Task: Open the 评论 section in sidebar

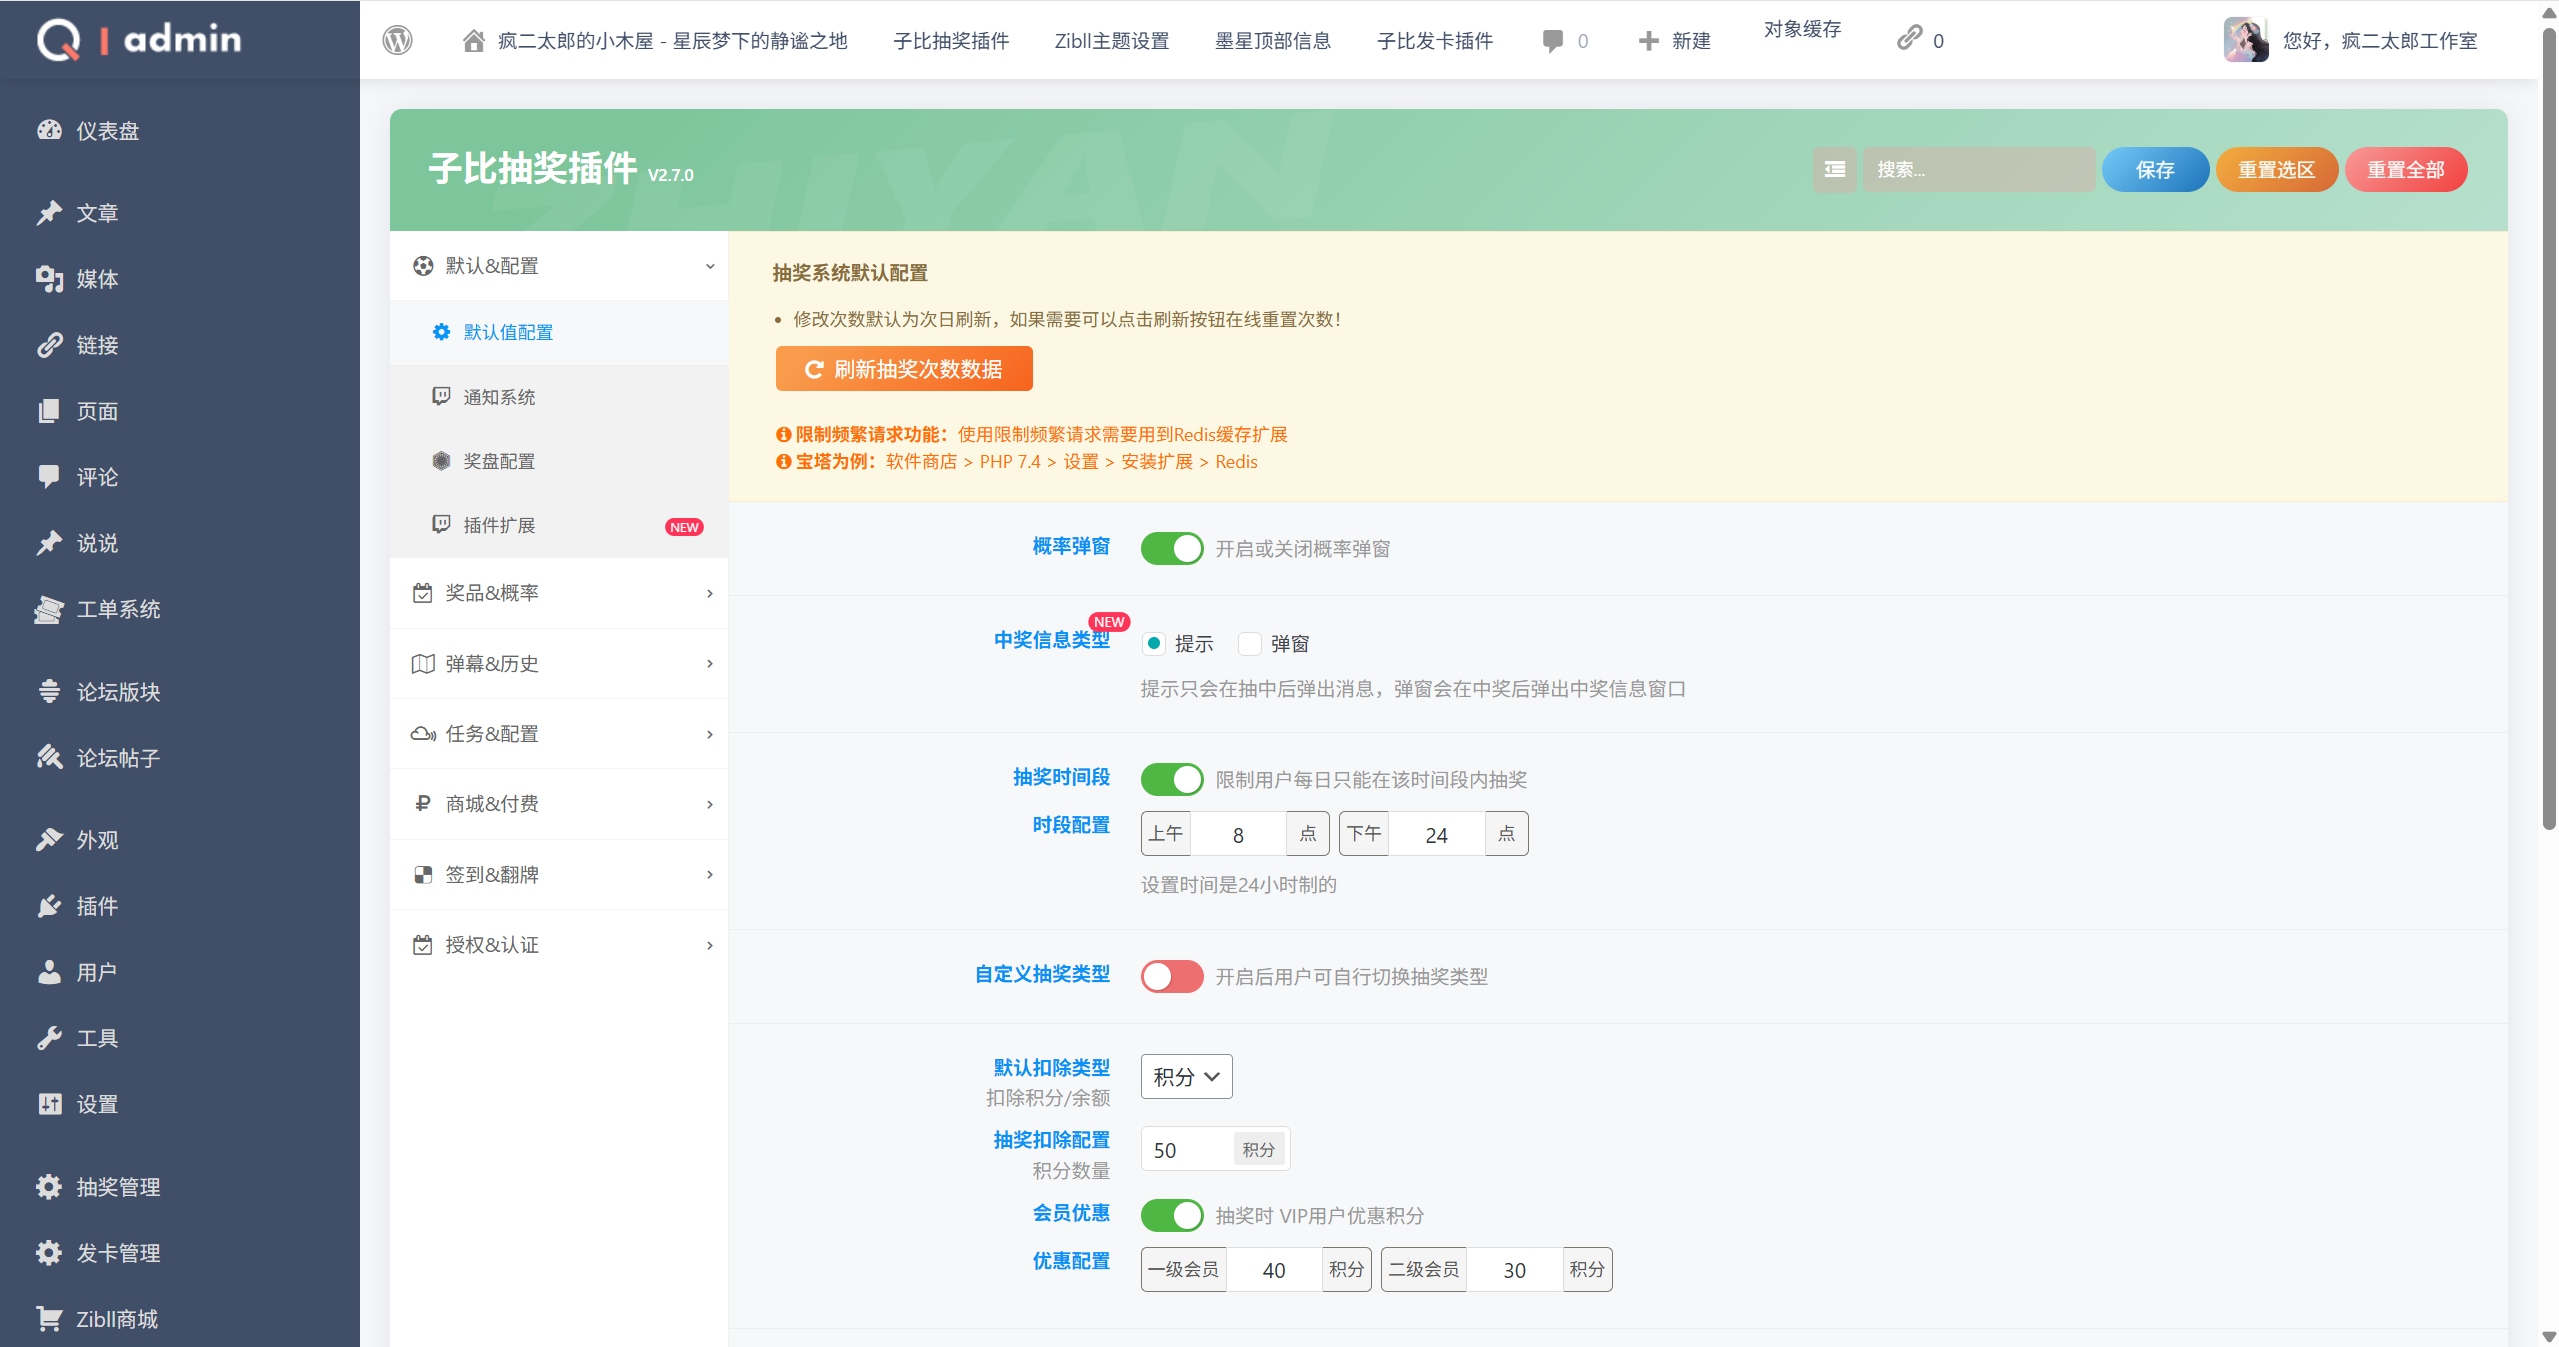Action: (97, 477)
